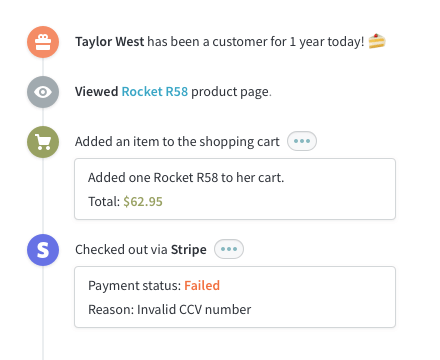Click the 'Added an item to the shopping cart' heading
Image resolution: width=440 pixels, height=360 pixels.
click(x=177, y=142)
